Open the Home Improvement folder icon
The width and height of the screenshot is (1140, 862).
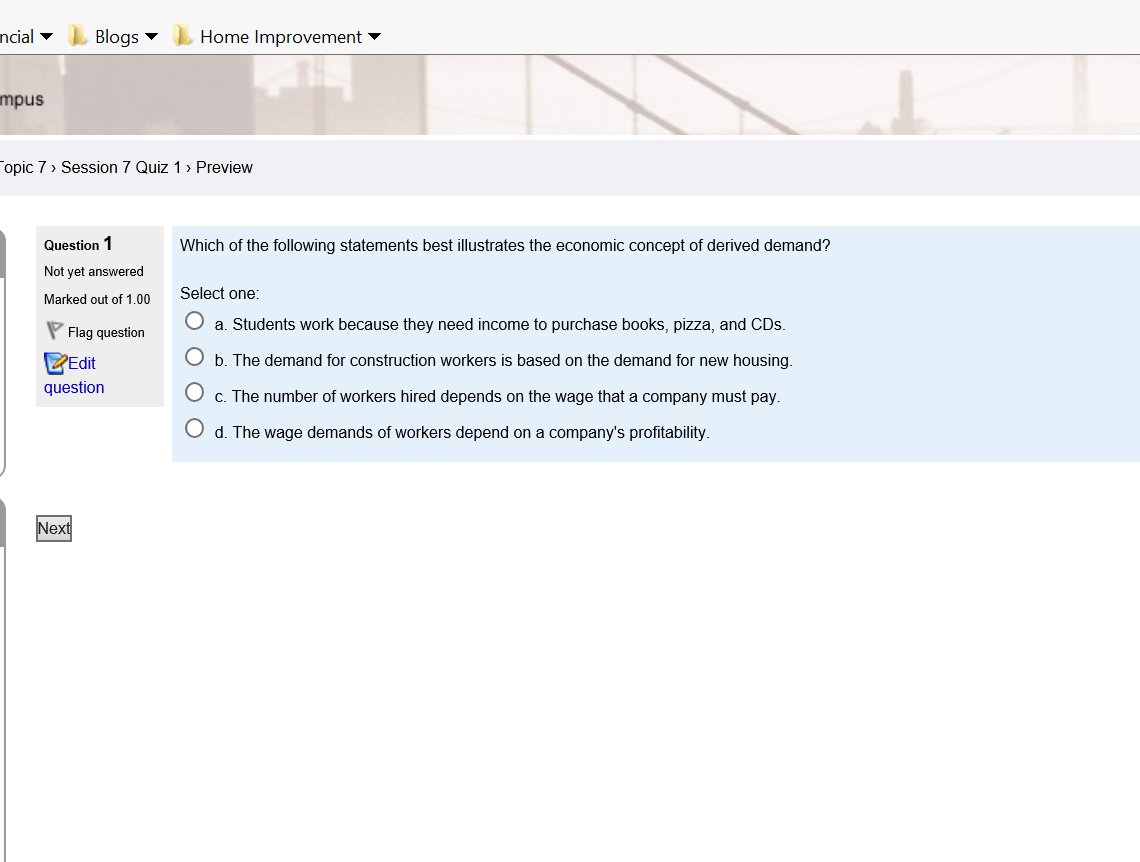pyautogui.click(x=182, y=35)
